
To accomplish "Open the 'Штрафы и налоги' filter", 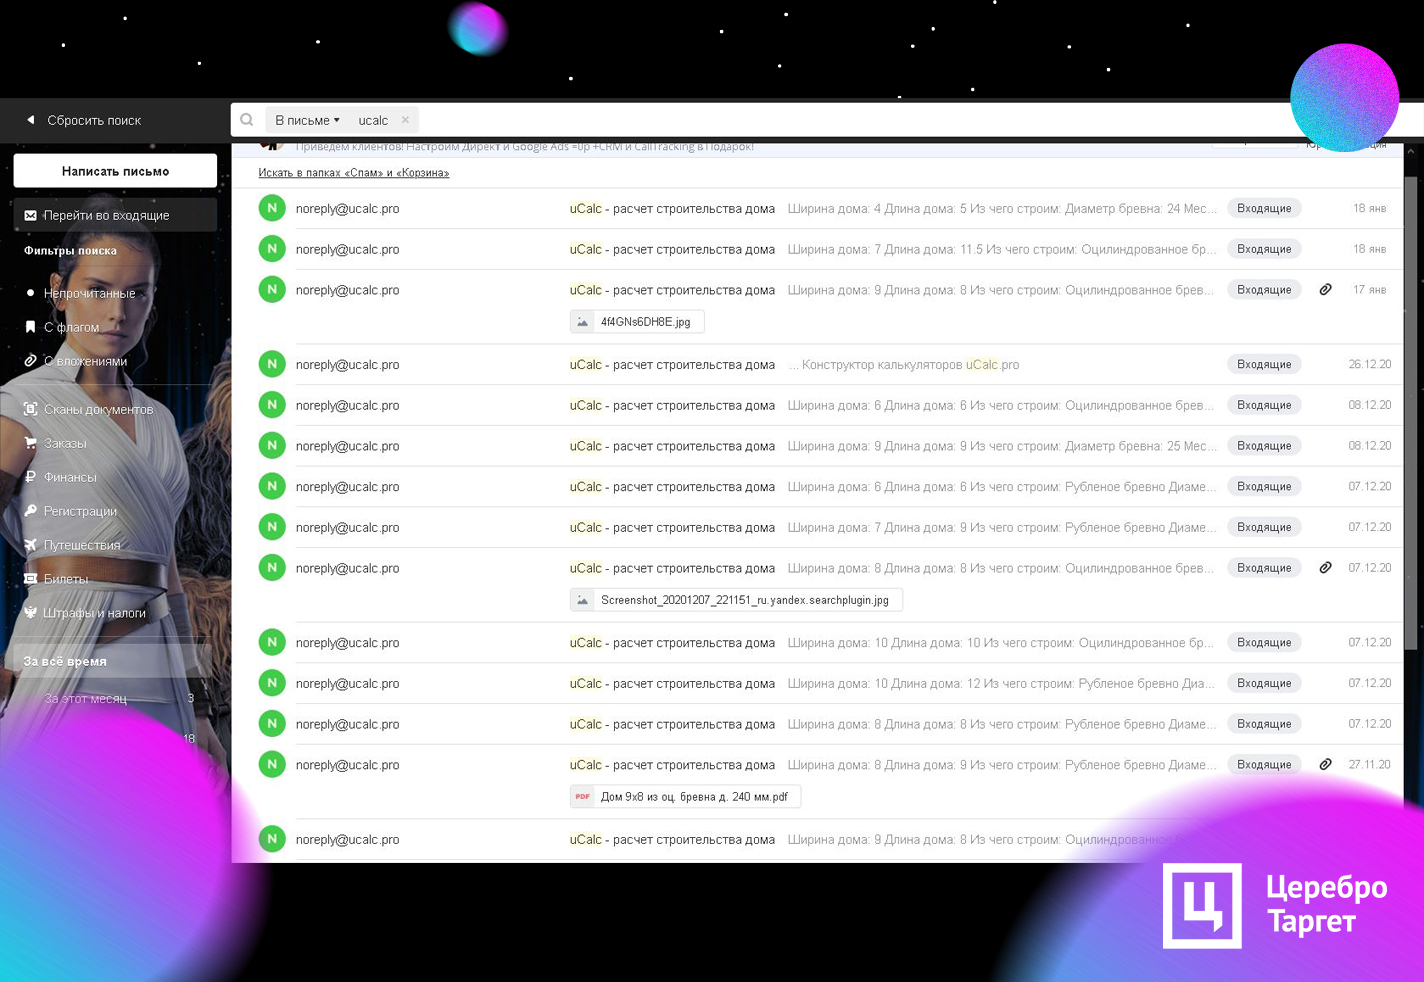I will pyautogui.click(x=94, y=613).
